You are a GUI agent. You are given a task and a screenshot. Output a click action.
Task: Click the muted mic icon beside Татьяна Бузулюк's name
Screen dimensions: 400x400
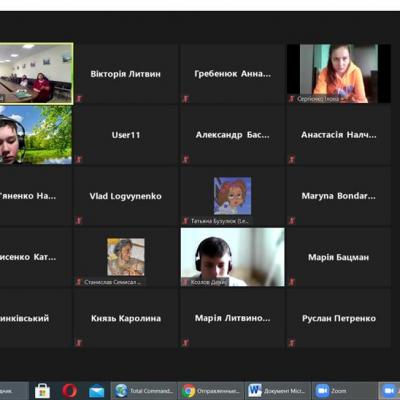click(186, 220)
